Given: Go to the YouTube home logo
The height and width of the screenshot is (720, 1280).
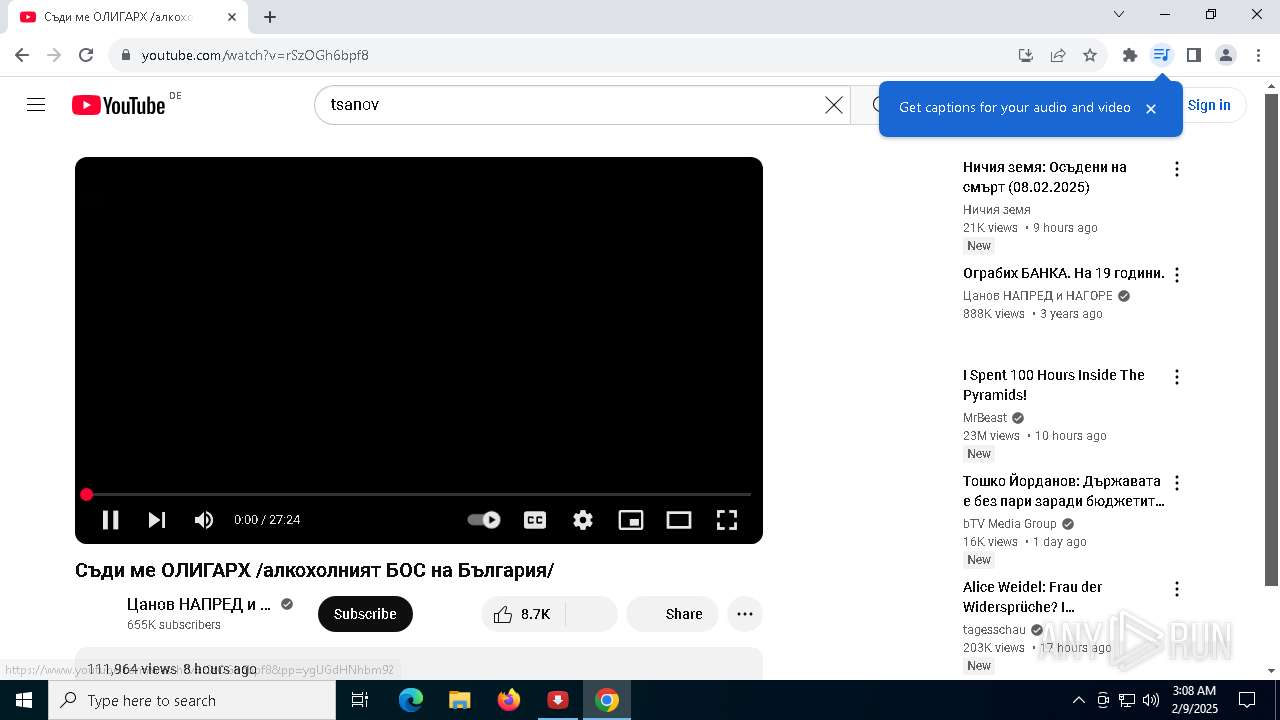Looking at the screenshot, I should pos(118,105).
